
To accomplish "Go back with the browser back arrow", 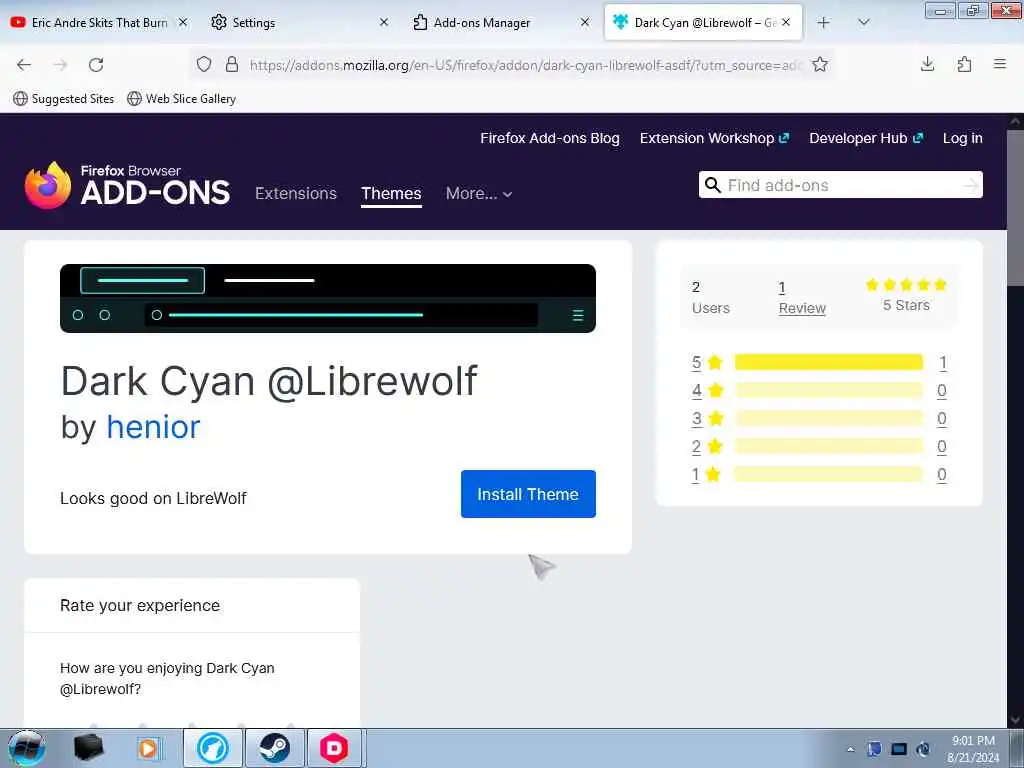I will pos(24,65).
